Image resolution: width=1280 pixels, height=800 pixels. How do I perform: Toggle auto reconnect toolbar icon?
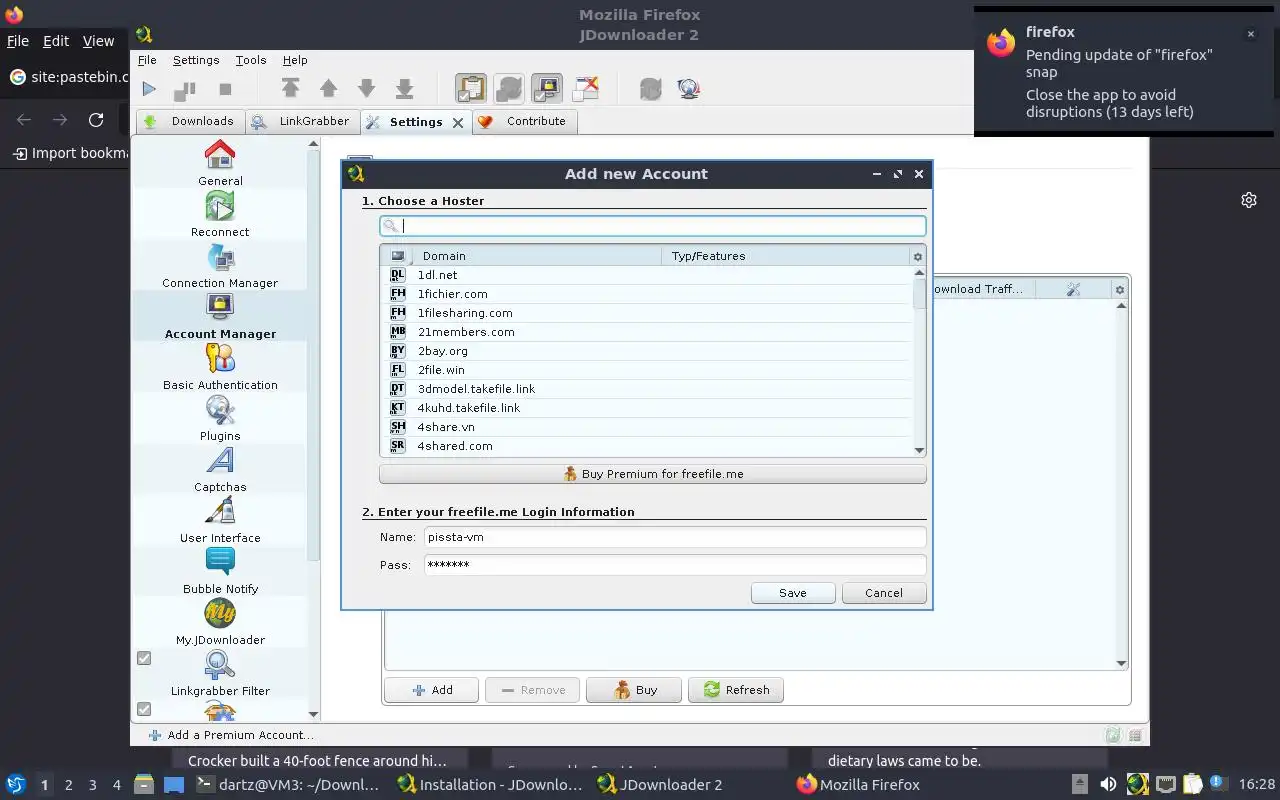coord(508,89)
